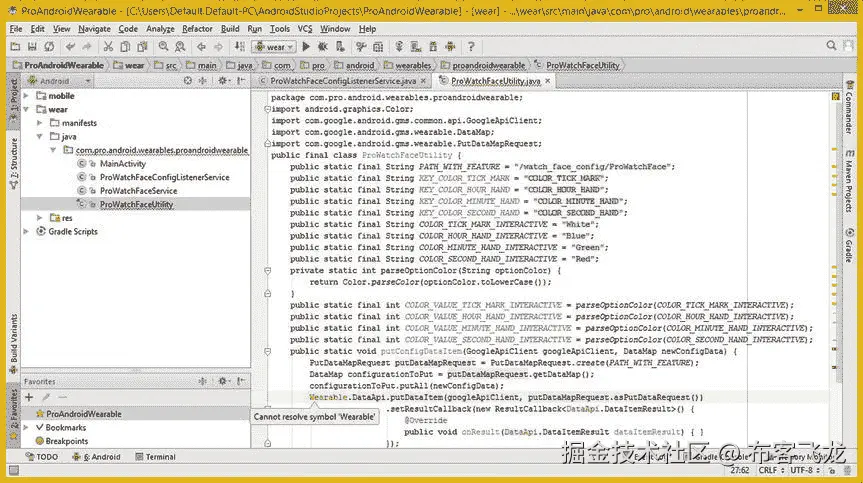Expand the res folder
863x483 pixels.
click(x=40, y=218)
